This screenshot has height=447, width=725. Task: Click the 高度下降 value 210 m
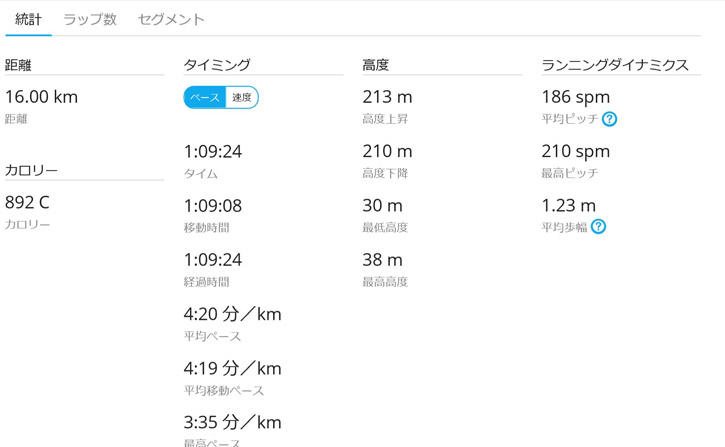click(387, 152)
